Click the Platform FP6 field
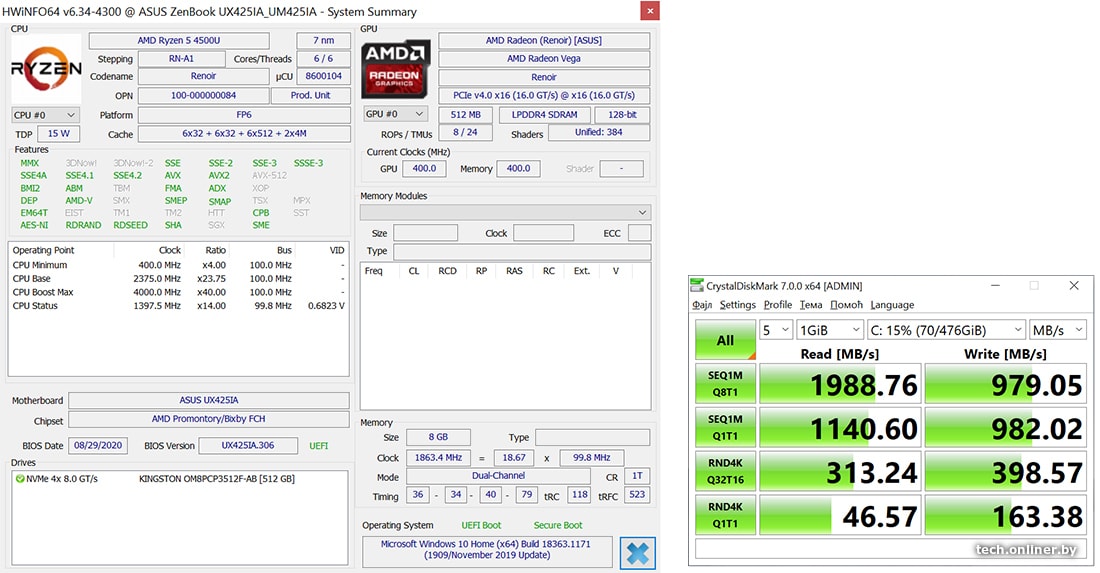 tap(244, 115)
